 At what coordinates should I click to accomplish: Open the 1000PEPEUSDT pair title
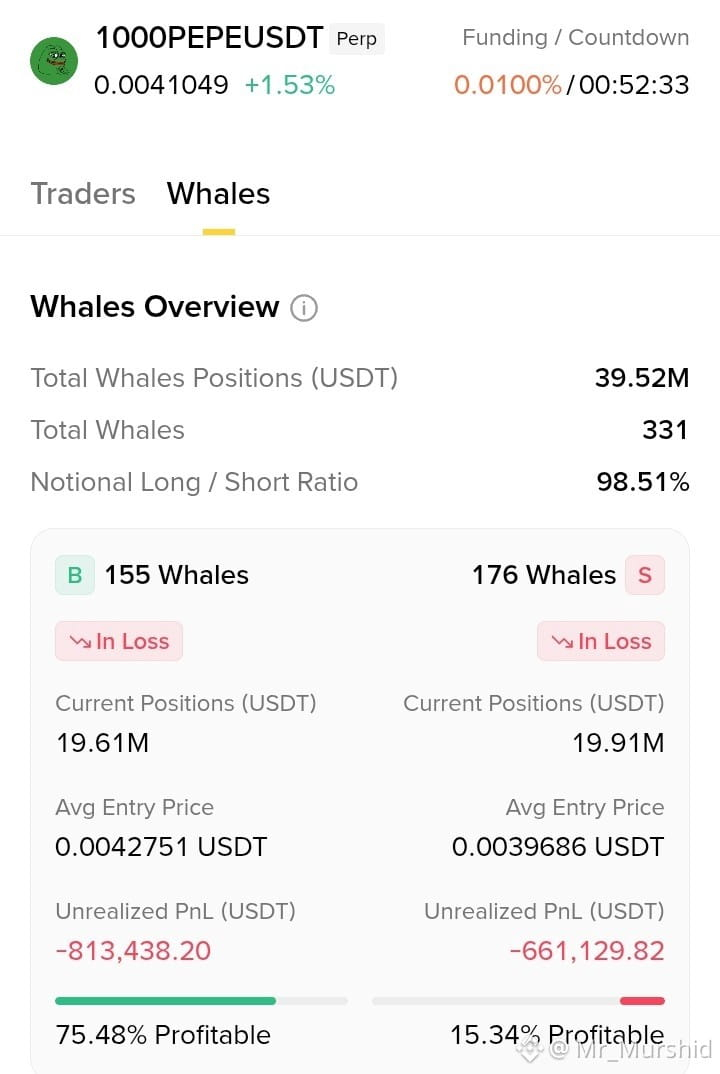(210, 38)
